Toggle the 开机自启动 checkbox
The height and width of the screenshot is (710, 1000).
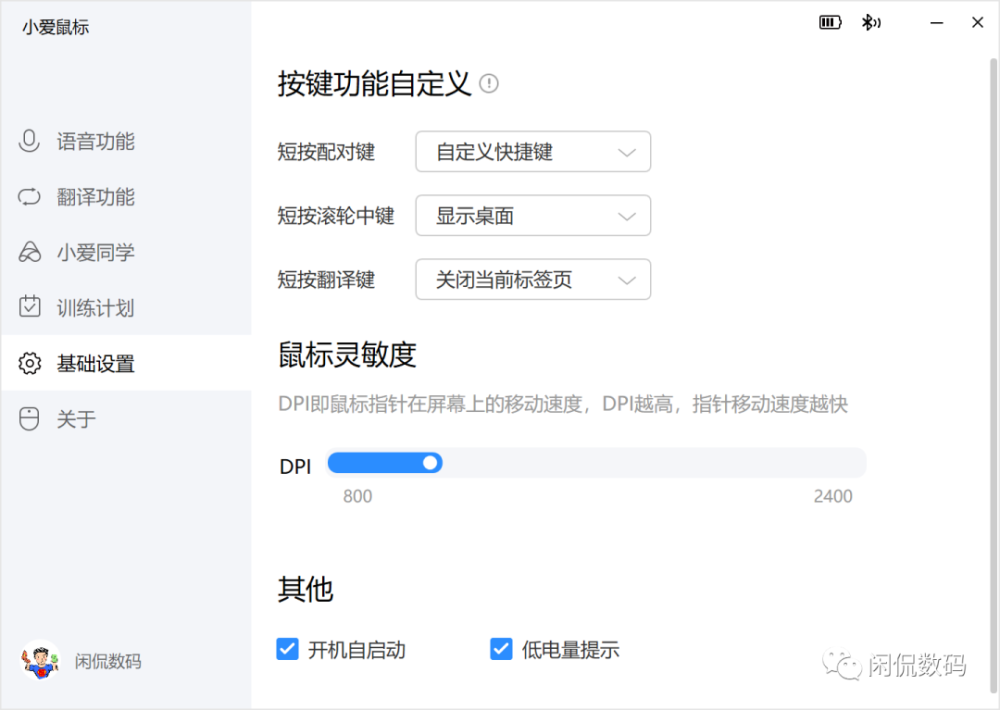click(288, 649)
